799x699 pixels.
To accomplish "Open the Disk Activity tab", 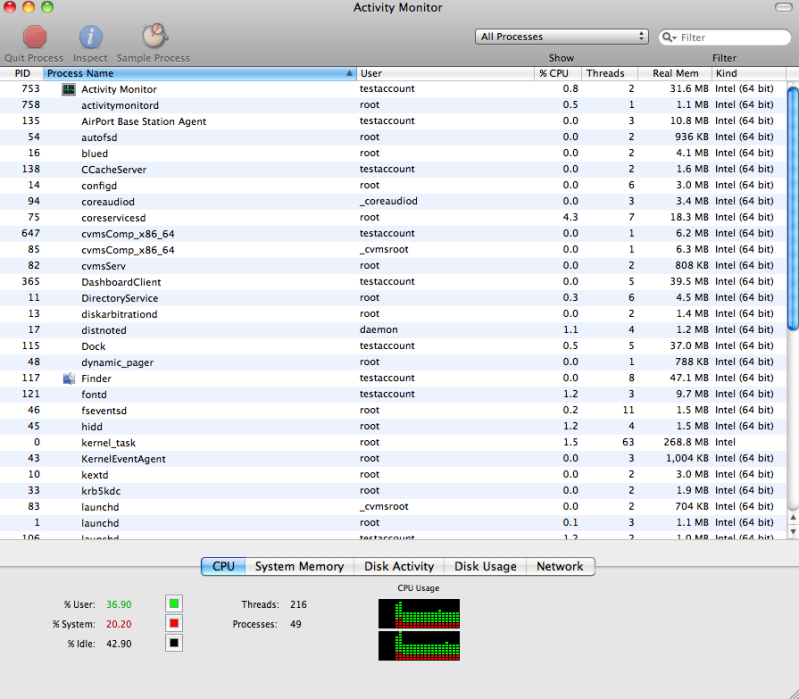I will pyautogui.click(x=399, y=567).
